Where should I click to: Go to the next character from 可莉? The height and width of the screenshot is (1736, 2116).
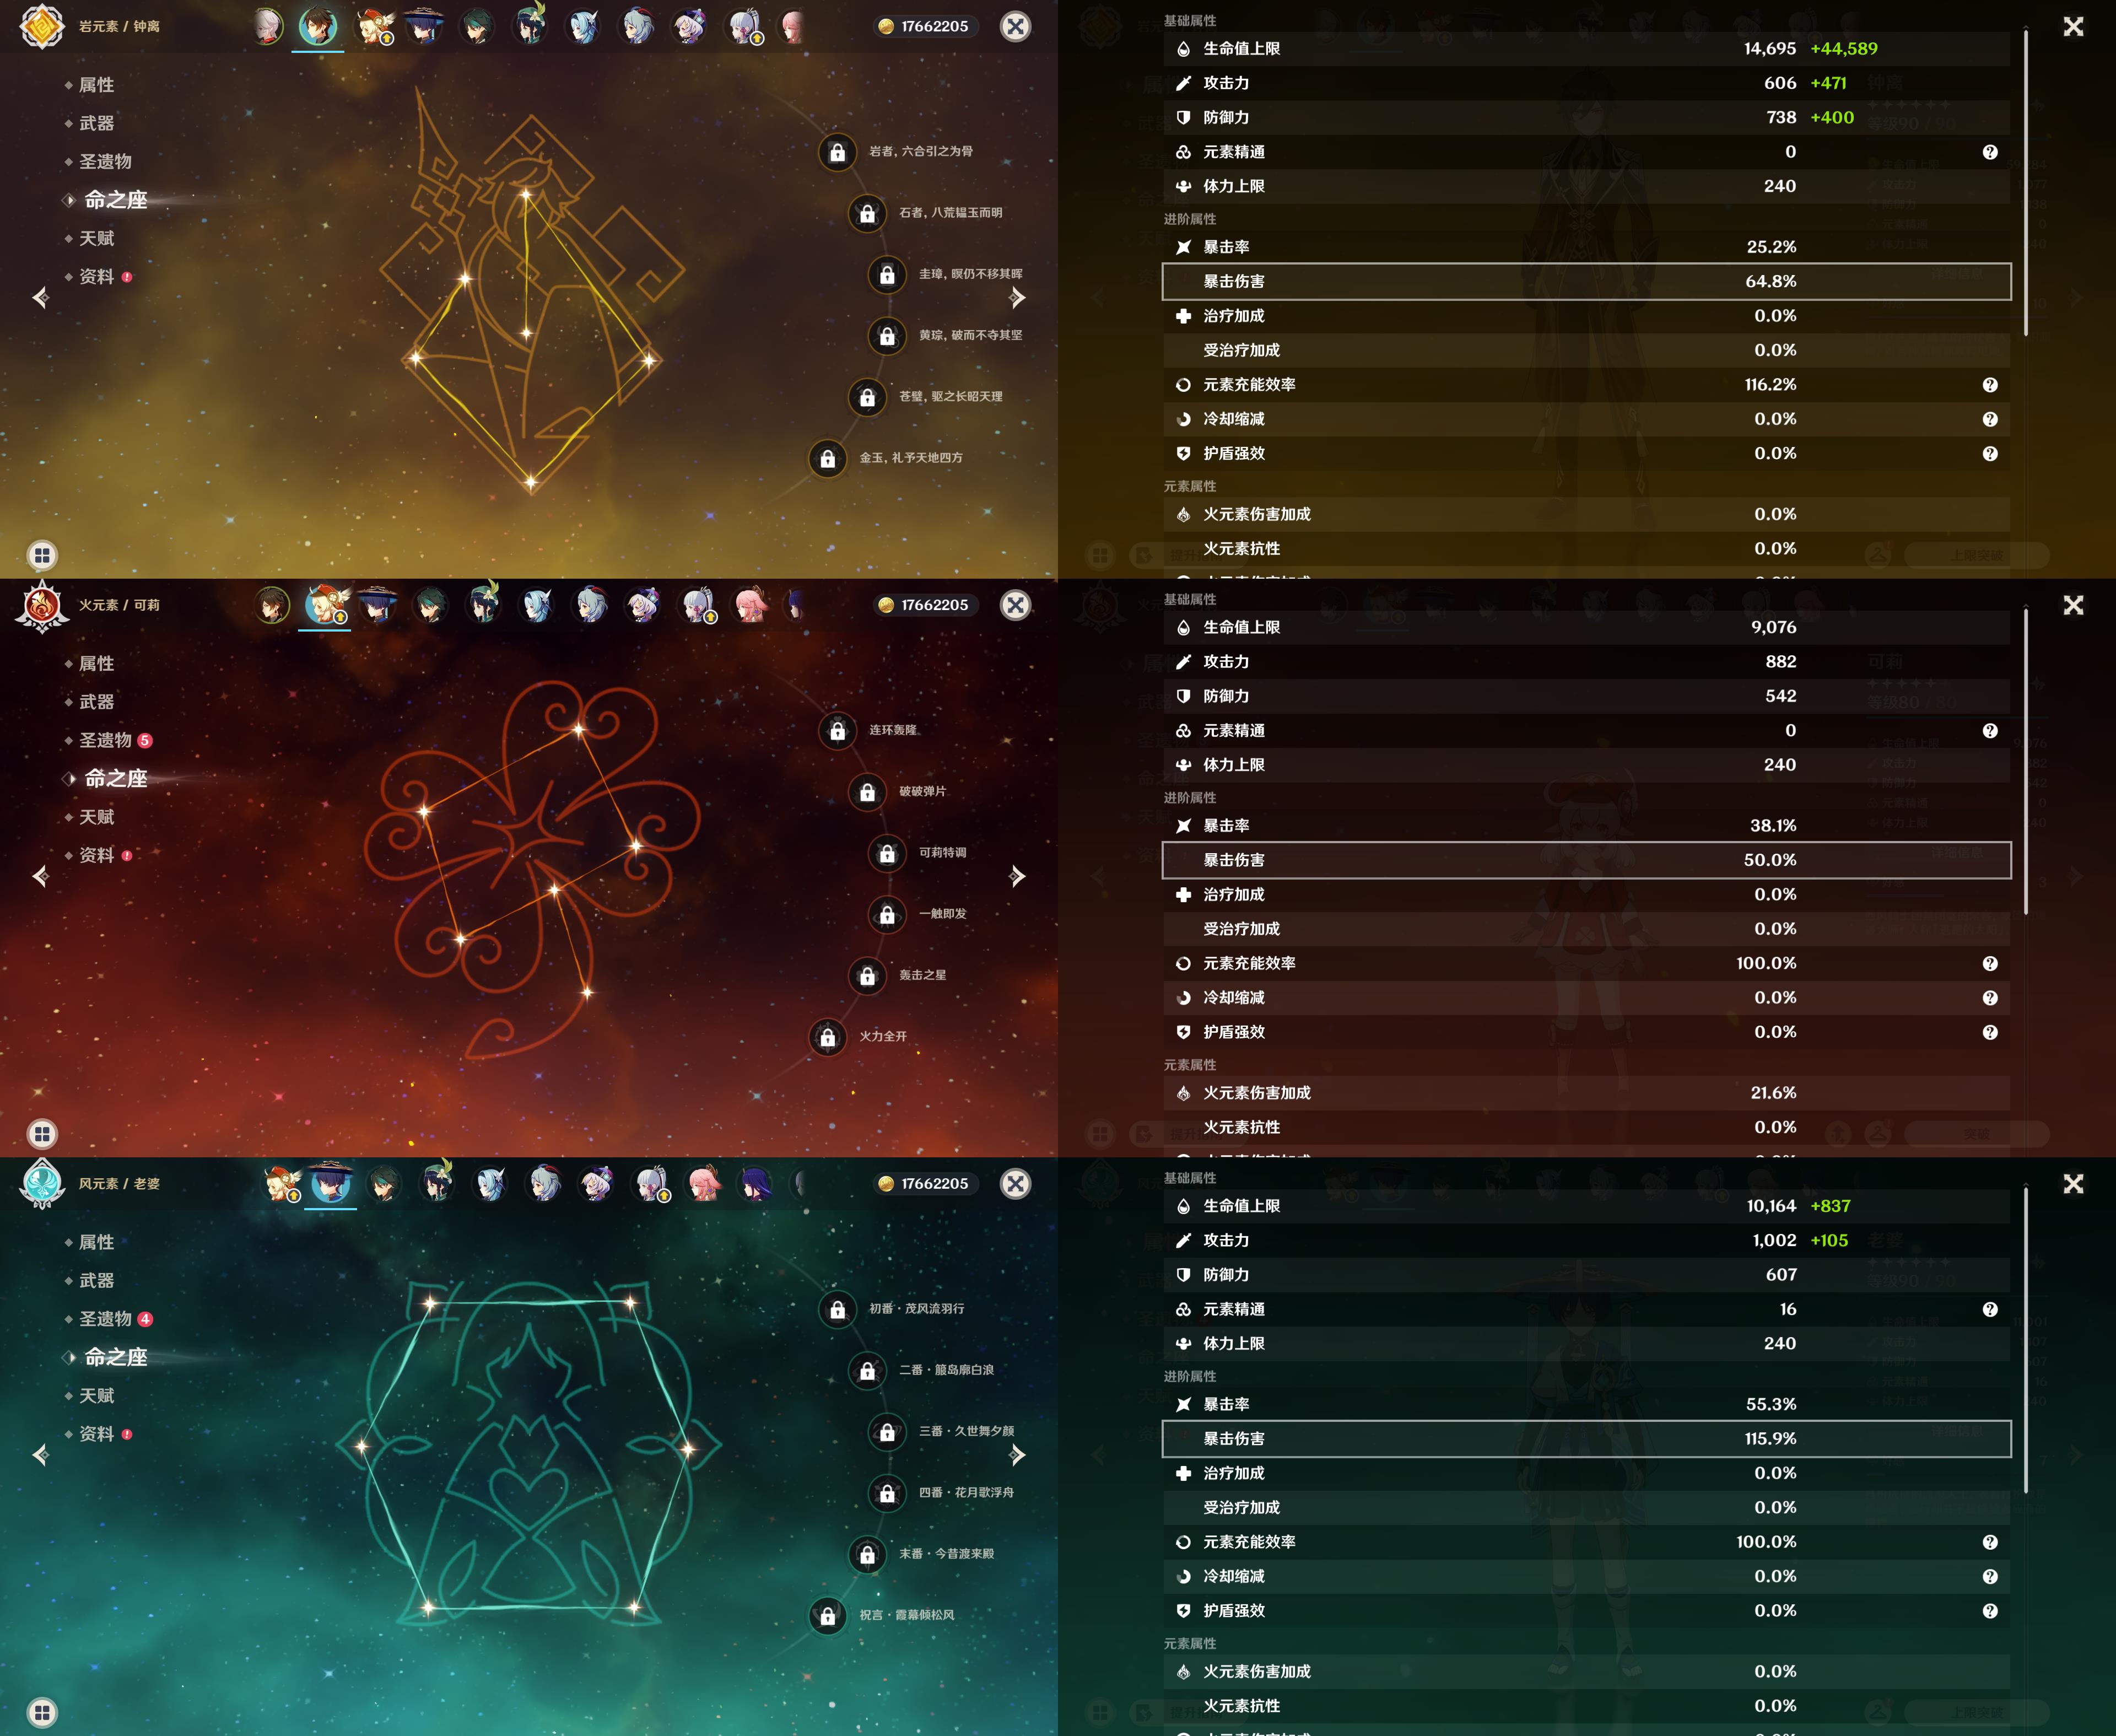(x=1017, y=876)
